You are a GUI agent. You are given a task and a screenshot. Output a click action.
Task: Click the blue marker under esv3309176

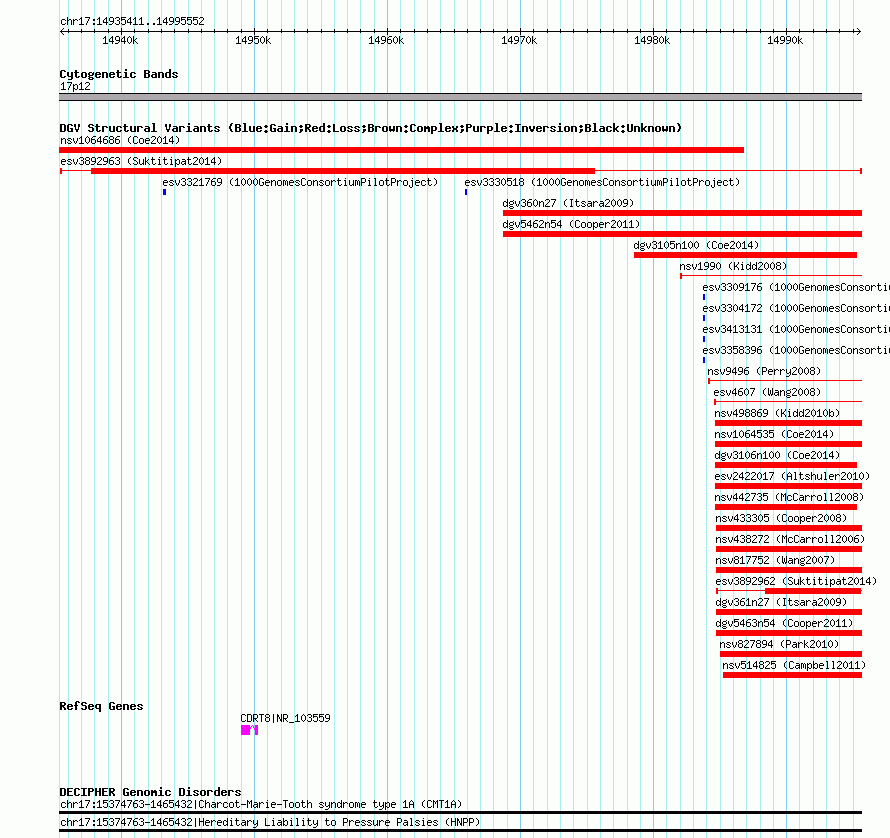coord(704,297)
